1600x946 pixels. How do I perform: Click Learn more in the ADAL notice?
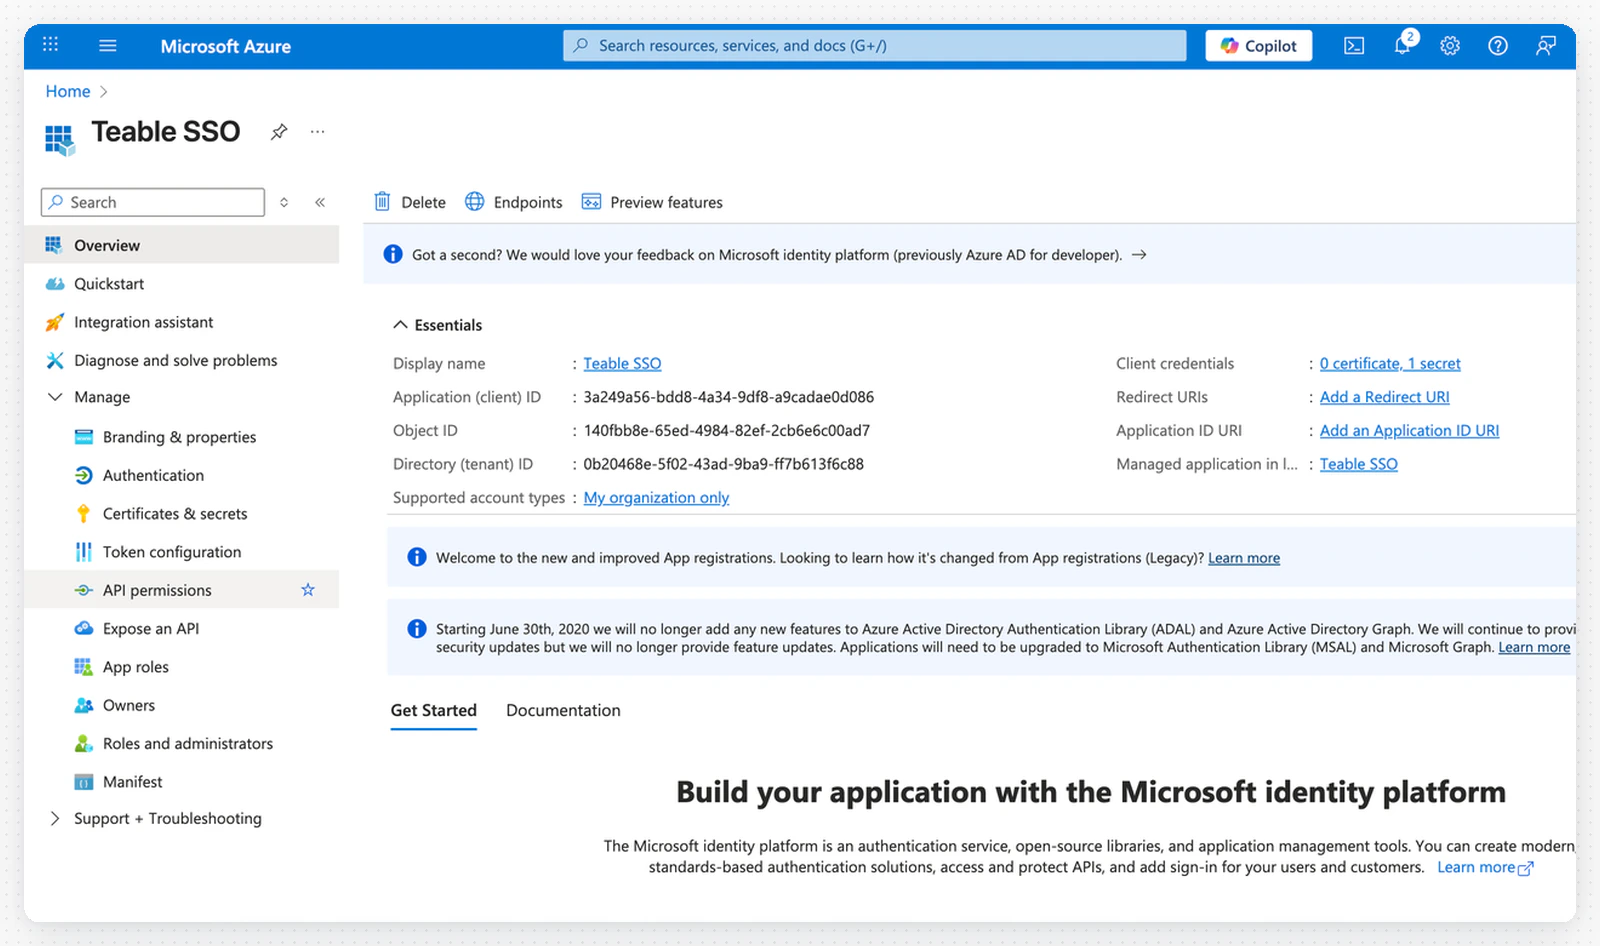coord(1534,647)
